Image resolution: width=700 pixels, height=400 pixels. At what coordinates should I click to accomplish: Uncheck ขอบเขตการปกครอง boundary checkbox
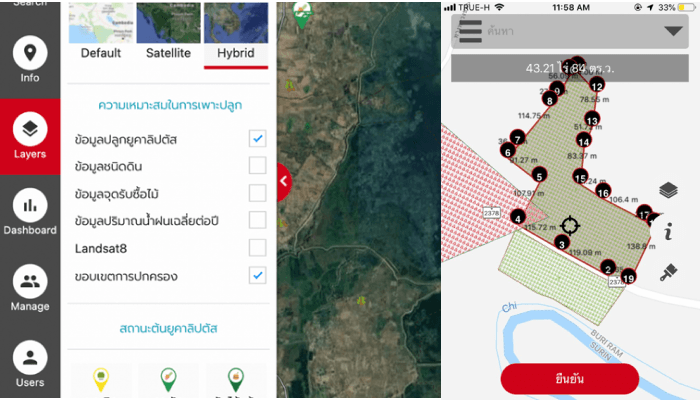coord(257,275)
